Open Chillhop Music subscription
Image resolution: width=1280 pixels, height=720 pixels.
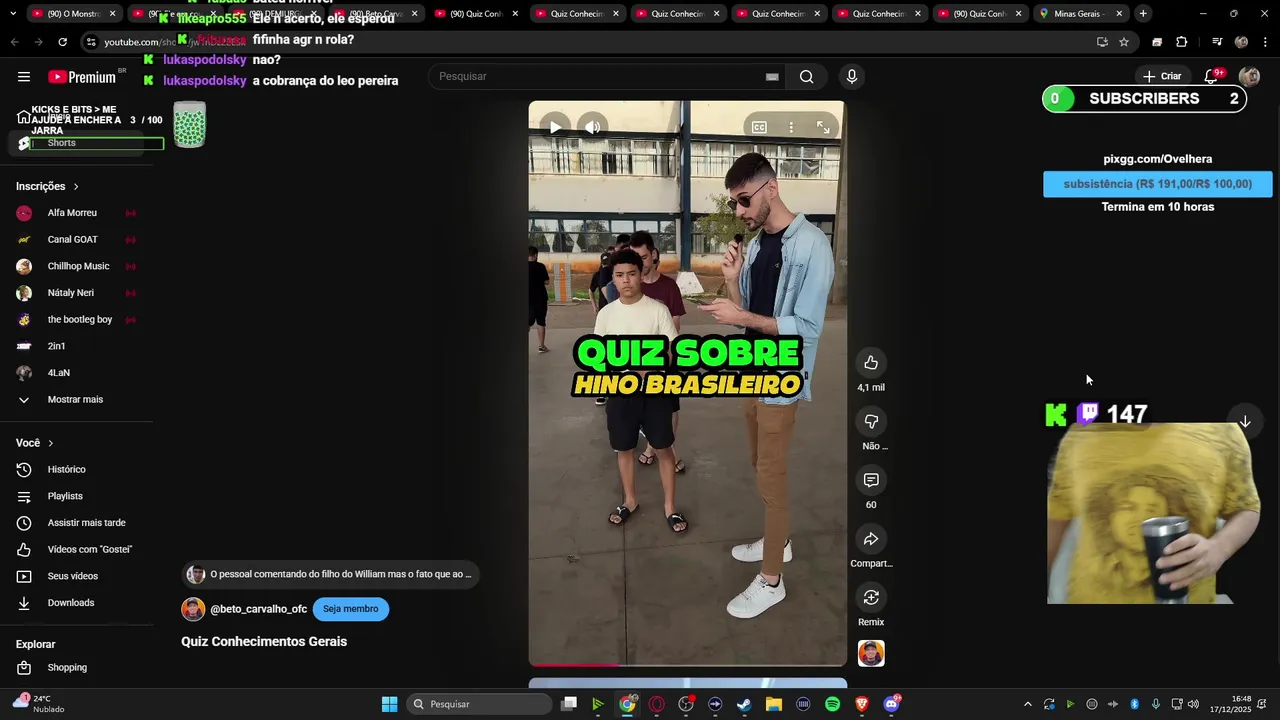[x=77, y=266]
